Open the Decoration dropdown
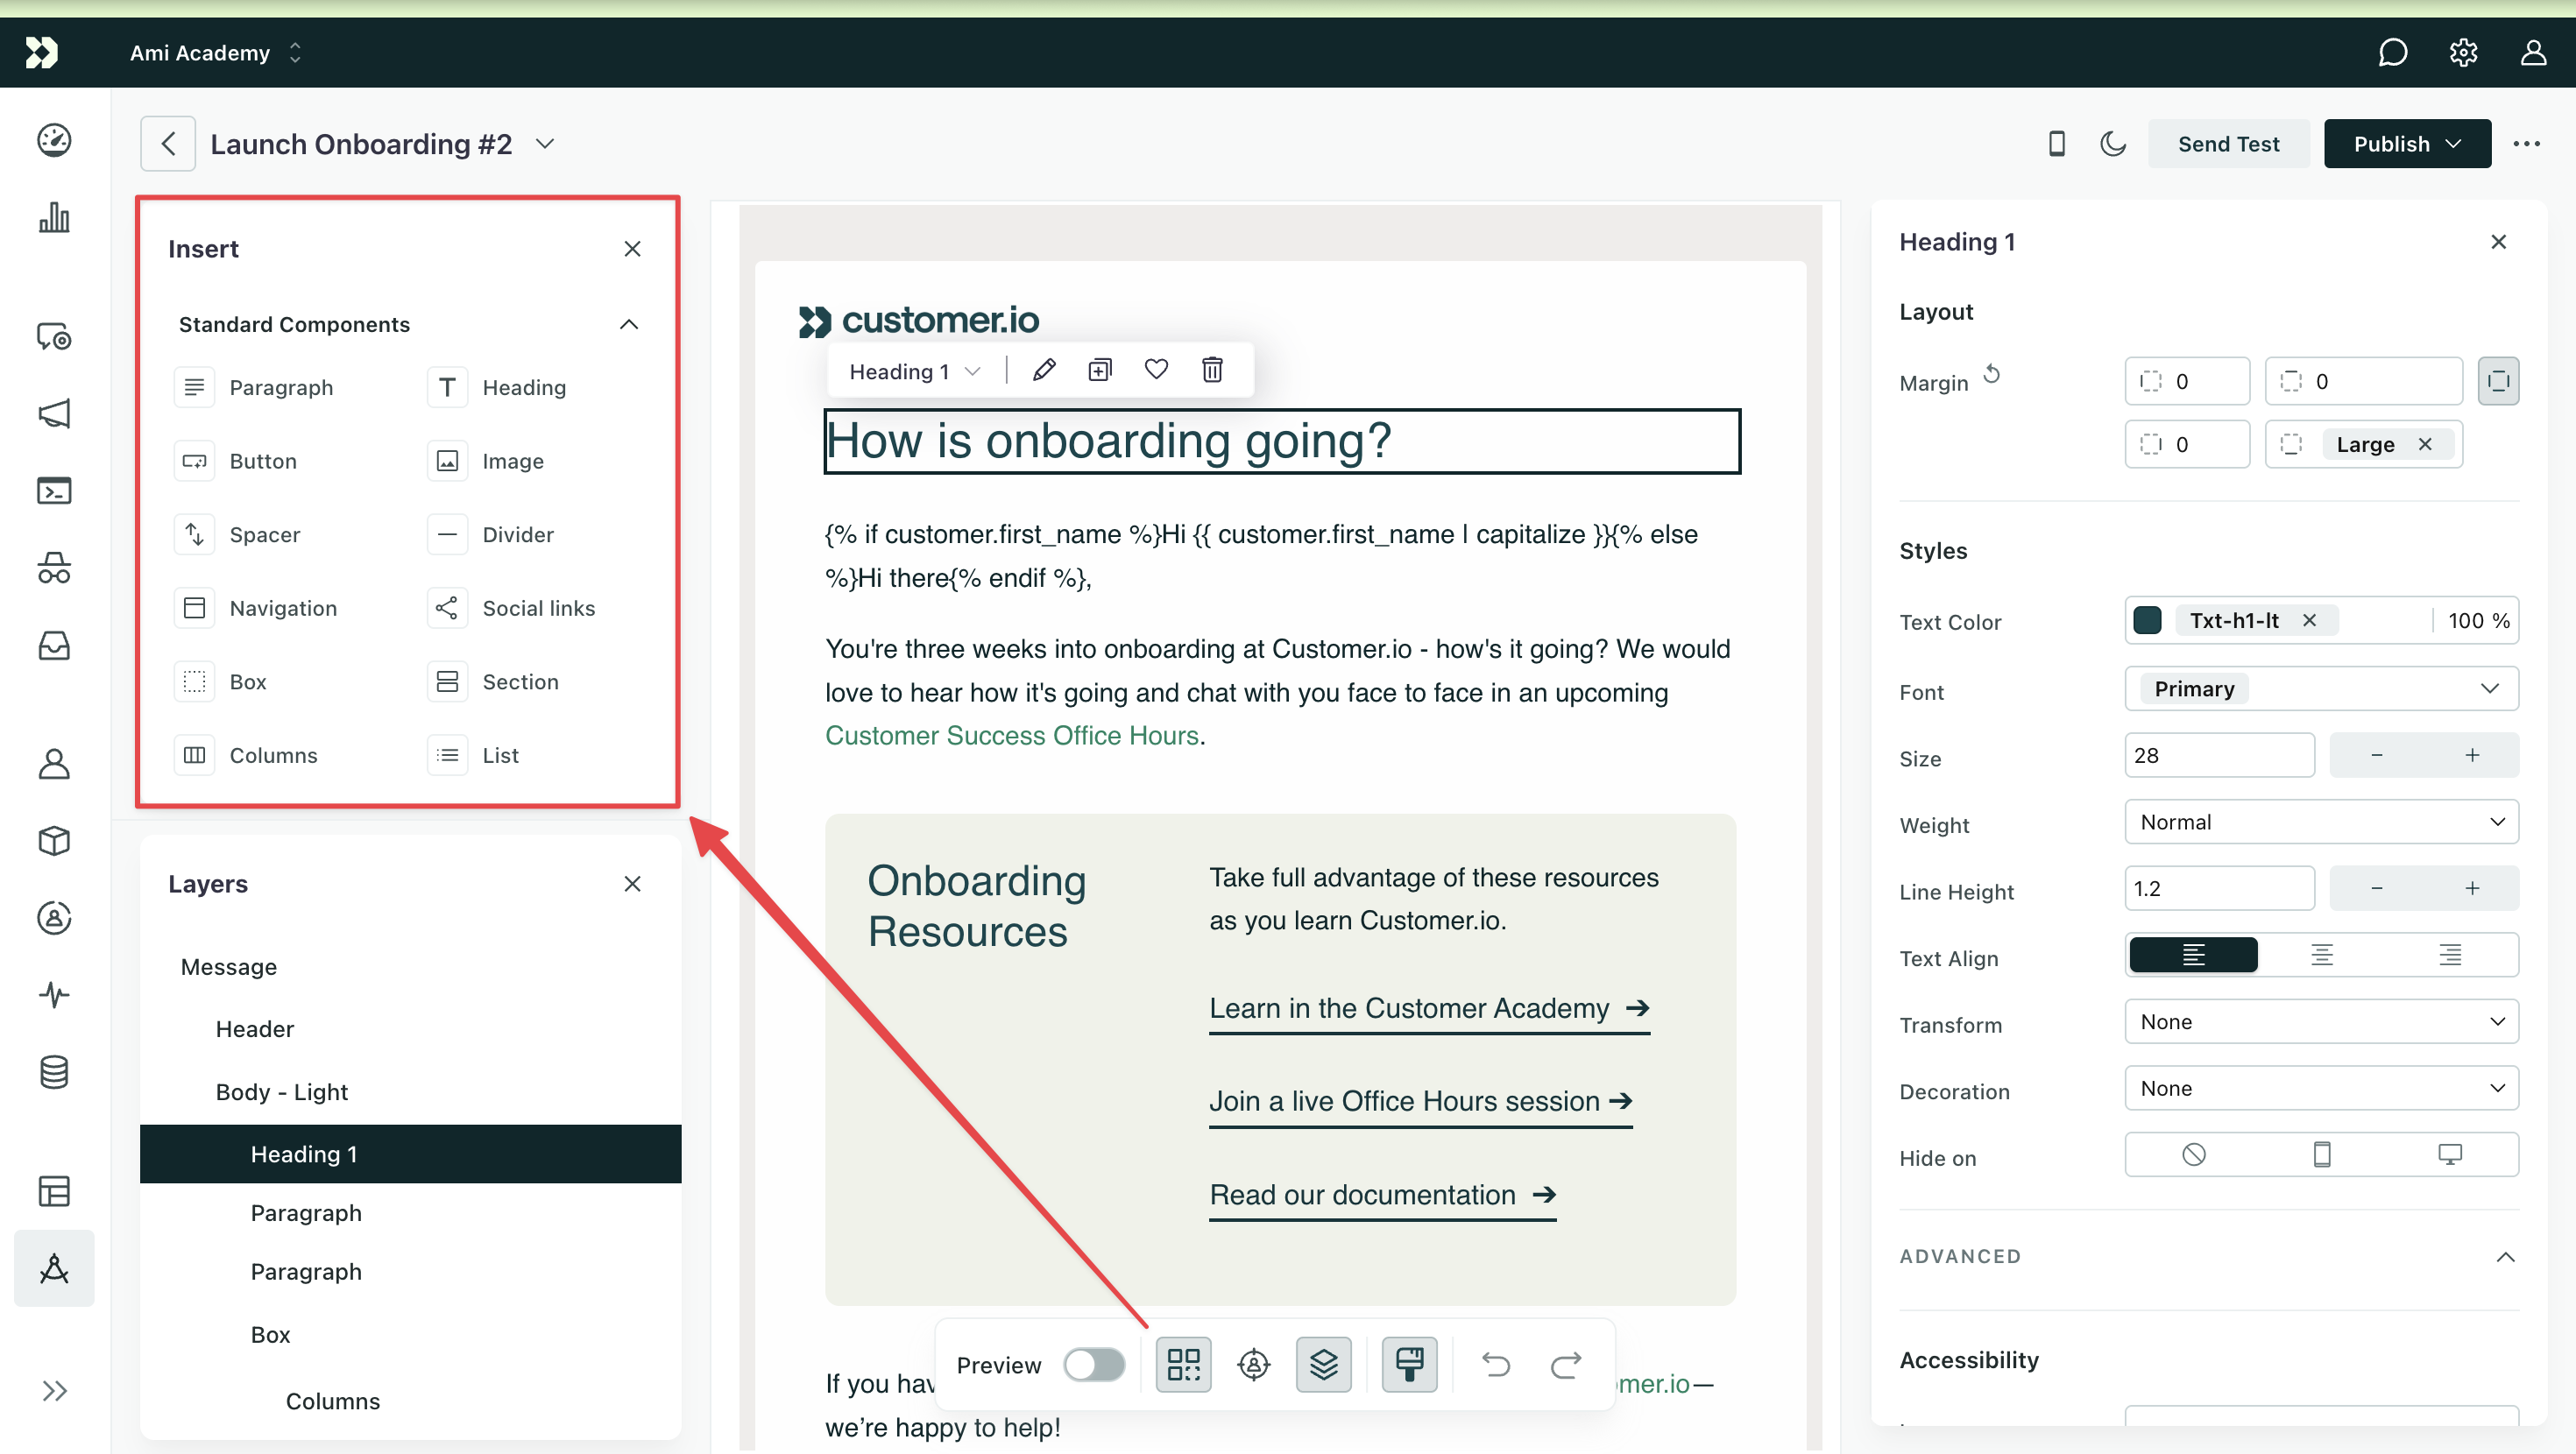This screenshot has width=2576, height=1454. 2321,1088
